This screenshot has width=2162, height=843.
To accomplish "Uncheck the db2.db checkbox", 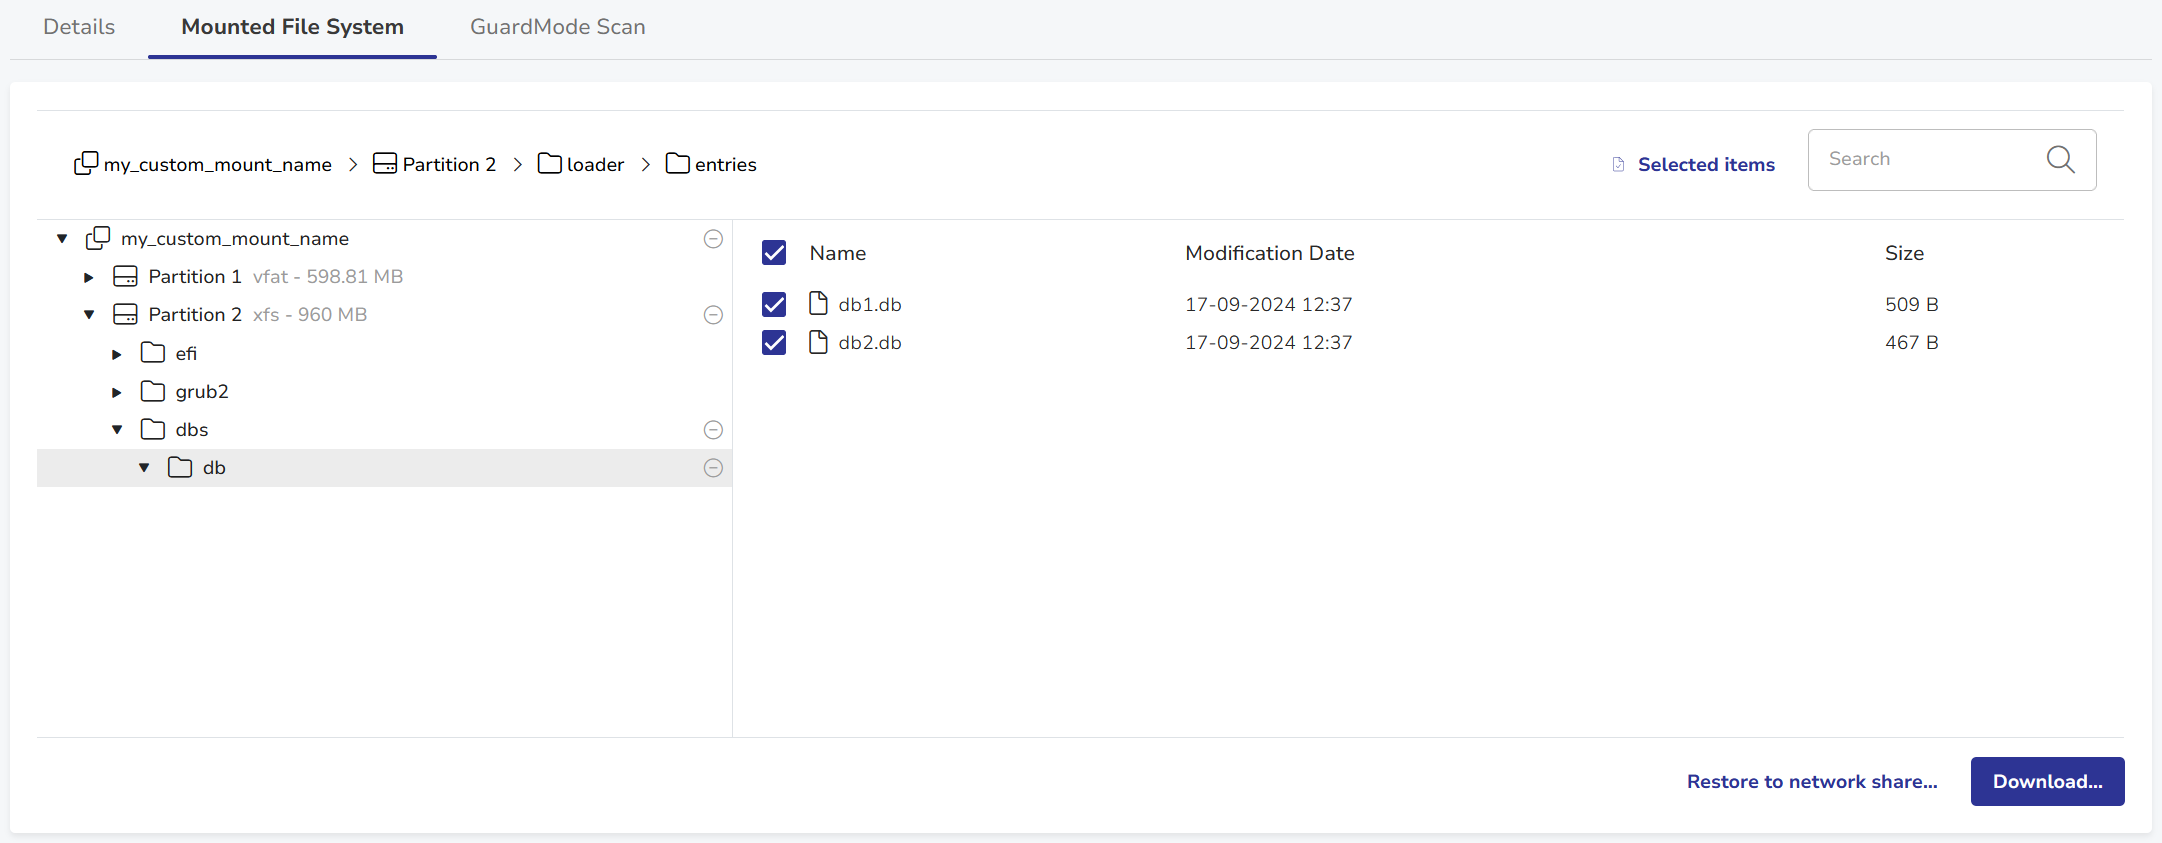I will pos(774,343).
